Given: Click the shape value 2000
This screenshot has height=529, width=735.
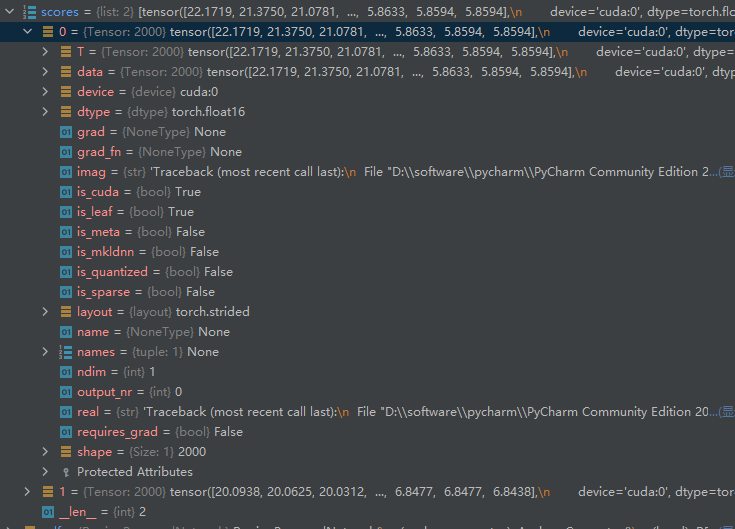Looking at the screenshot, I should pos(192,452).
